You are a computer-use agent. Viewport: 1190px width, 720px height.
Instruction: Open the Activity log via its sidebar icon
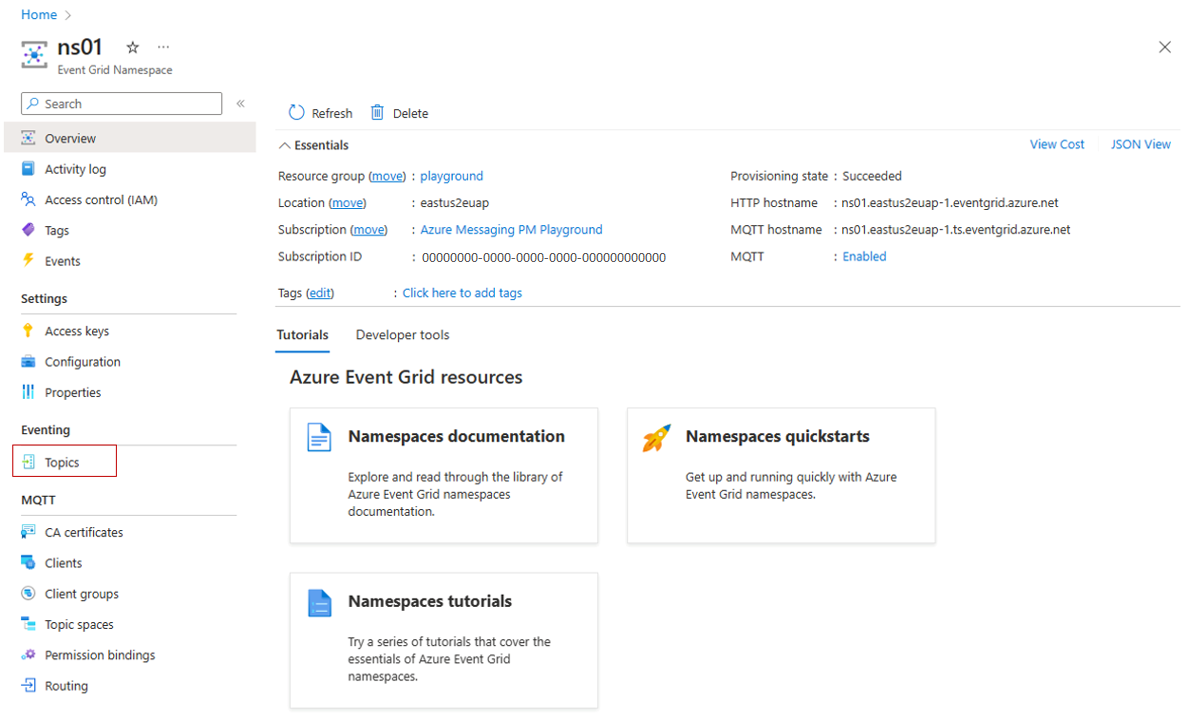[29, 168]
